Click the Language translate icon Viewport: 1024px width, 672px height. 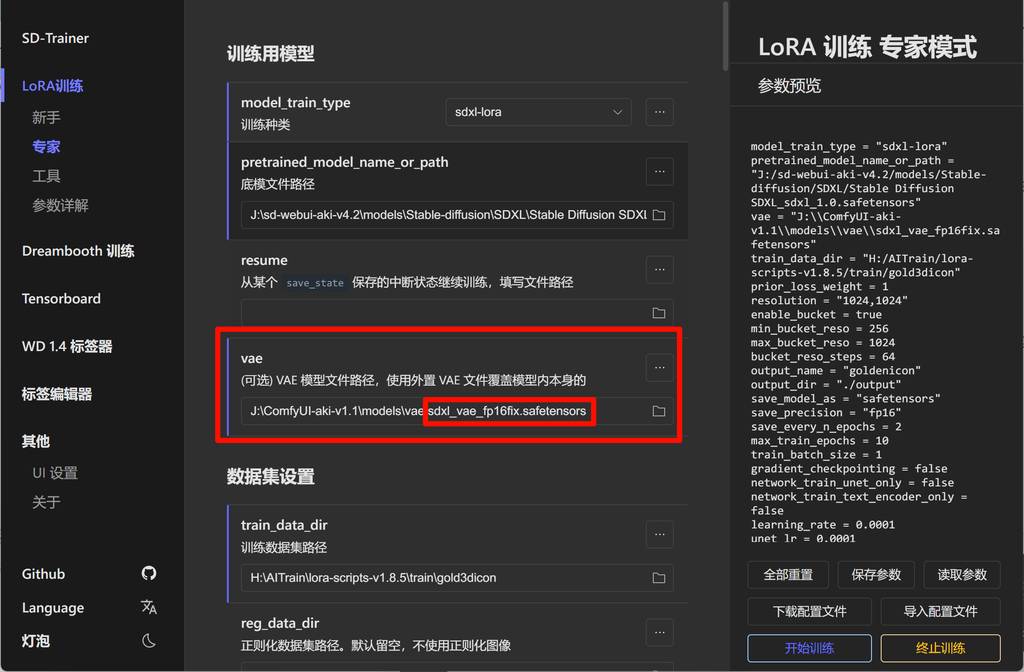pos(149,608)
